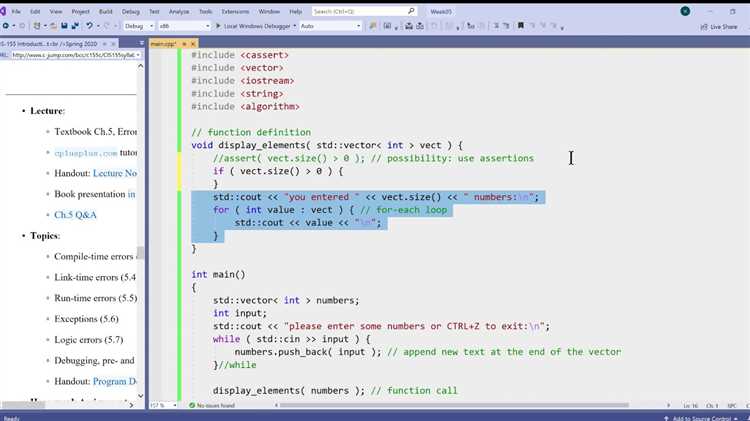Click the comment-out lines toolbar icon
The height and width of the screenshot is (421, 750).
pyautogui.click(x=496, y=26)
